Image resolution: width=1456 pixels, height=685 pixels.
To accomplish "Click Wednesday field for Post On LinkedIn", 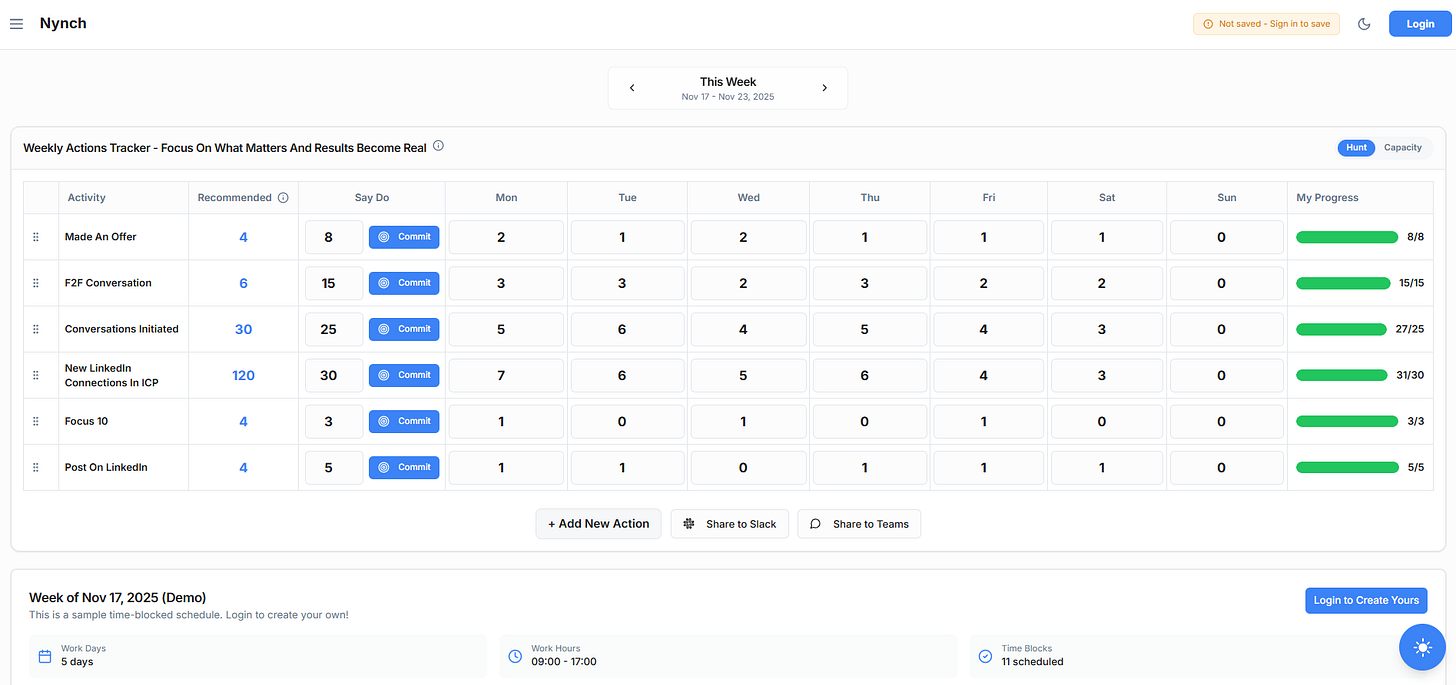I will click(x=749, y=467).
